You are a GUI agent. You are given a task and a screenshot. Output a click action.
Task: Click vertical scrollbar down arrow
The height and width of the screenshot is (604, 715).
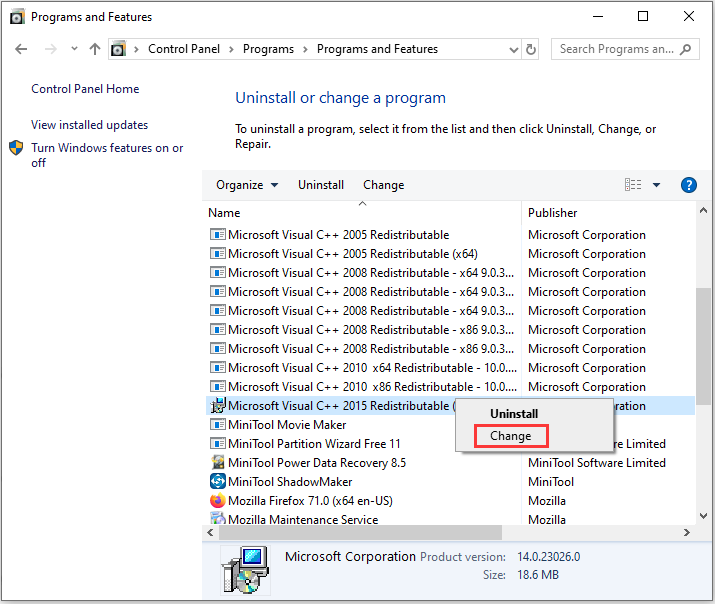[704, 516]
